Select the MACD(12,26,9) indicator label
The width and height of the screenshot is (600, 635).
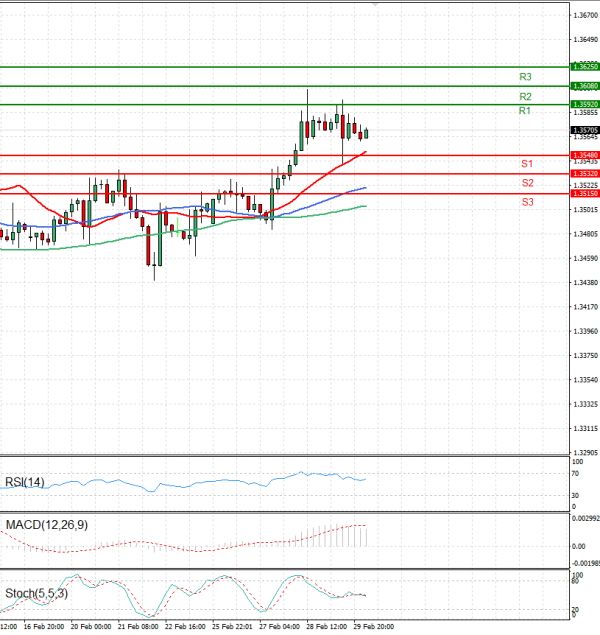[x=47, y=525]
